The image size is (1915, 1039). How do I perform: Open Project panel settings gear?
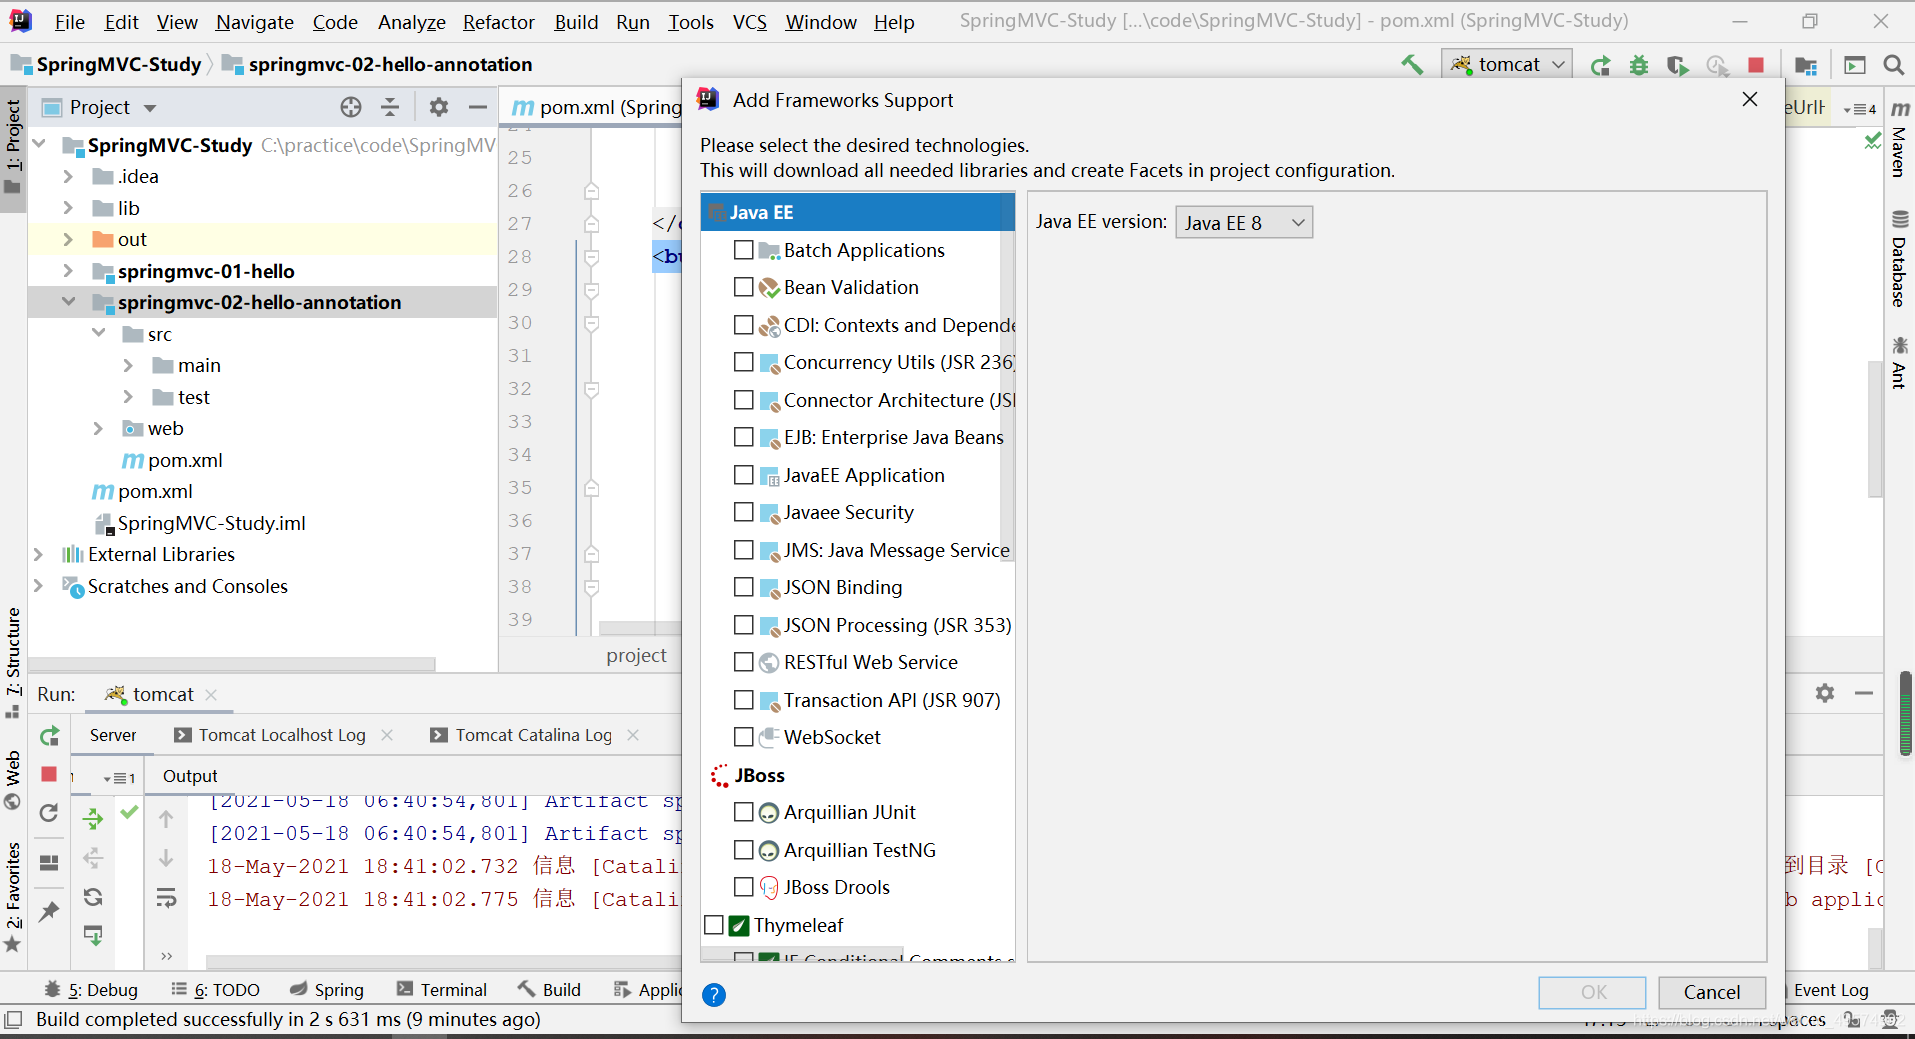(x=439, y=107)
